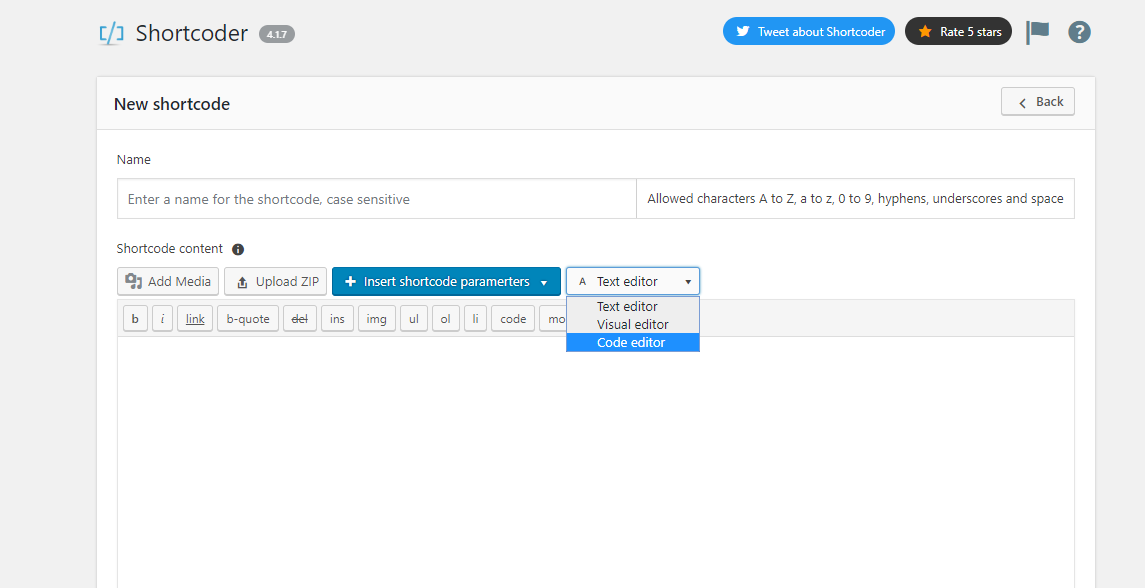Click the Shortcode content info icon
The width and height of the screenshot is (1145, 588).
tap(238, 250)
